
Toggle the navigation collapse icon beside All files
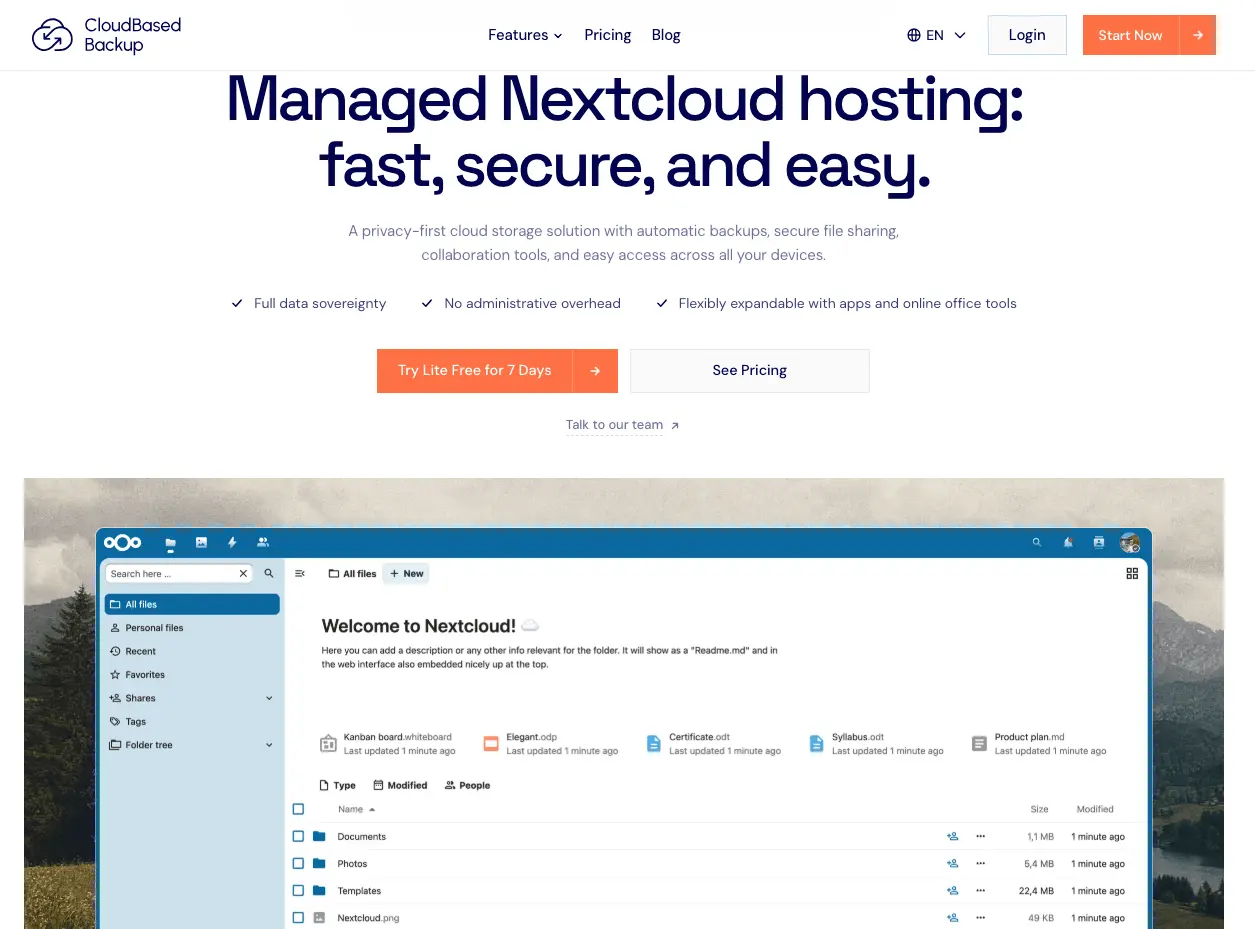coord(300,574)
